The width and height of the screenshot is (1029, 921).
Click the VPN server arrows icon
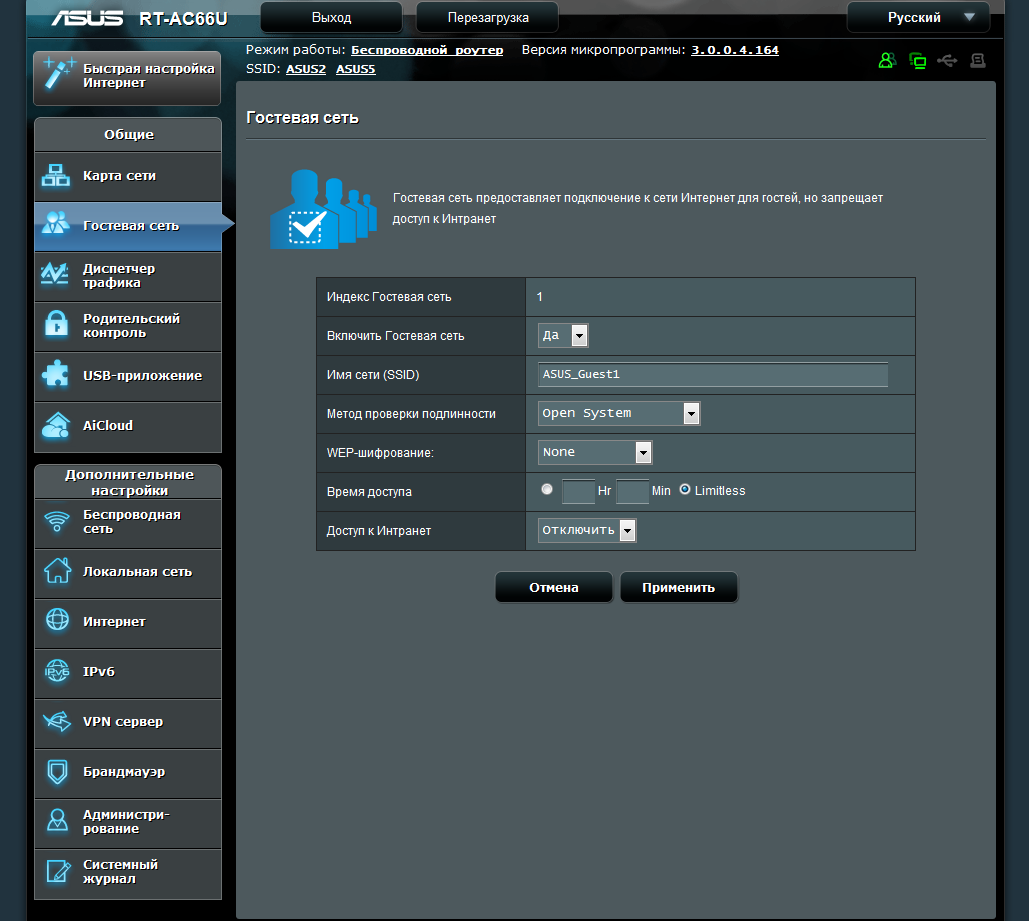pos(57,721)
